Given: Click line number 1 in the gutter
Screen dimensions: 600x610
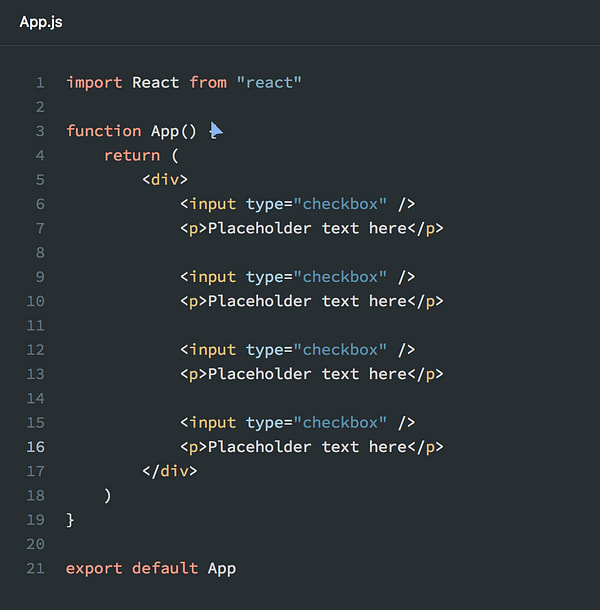Looking at the screenshot, I should click(x=40, y=82).
